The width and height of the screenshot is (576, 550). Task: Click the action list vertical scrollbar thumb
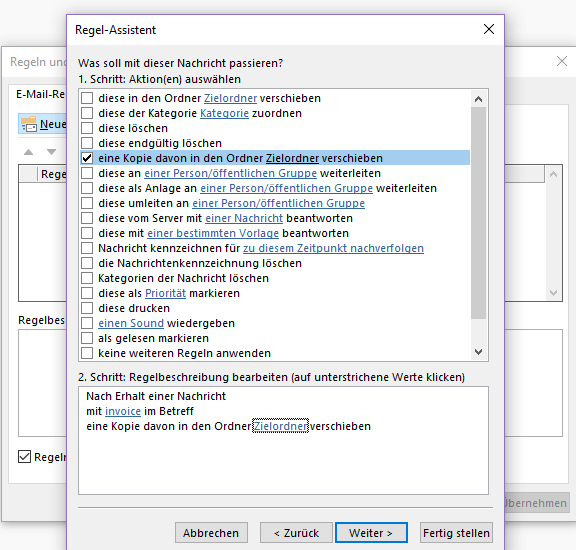coord(478,213)
